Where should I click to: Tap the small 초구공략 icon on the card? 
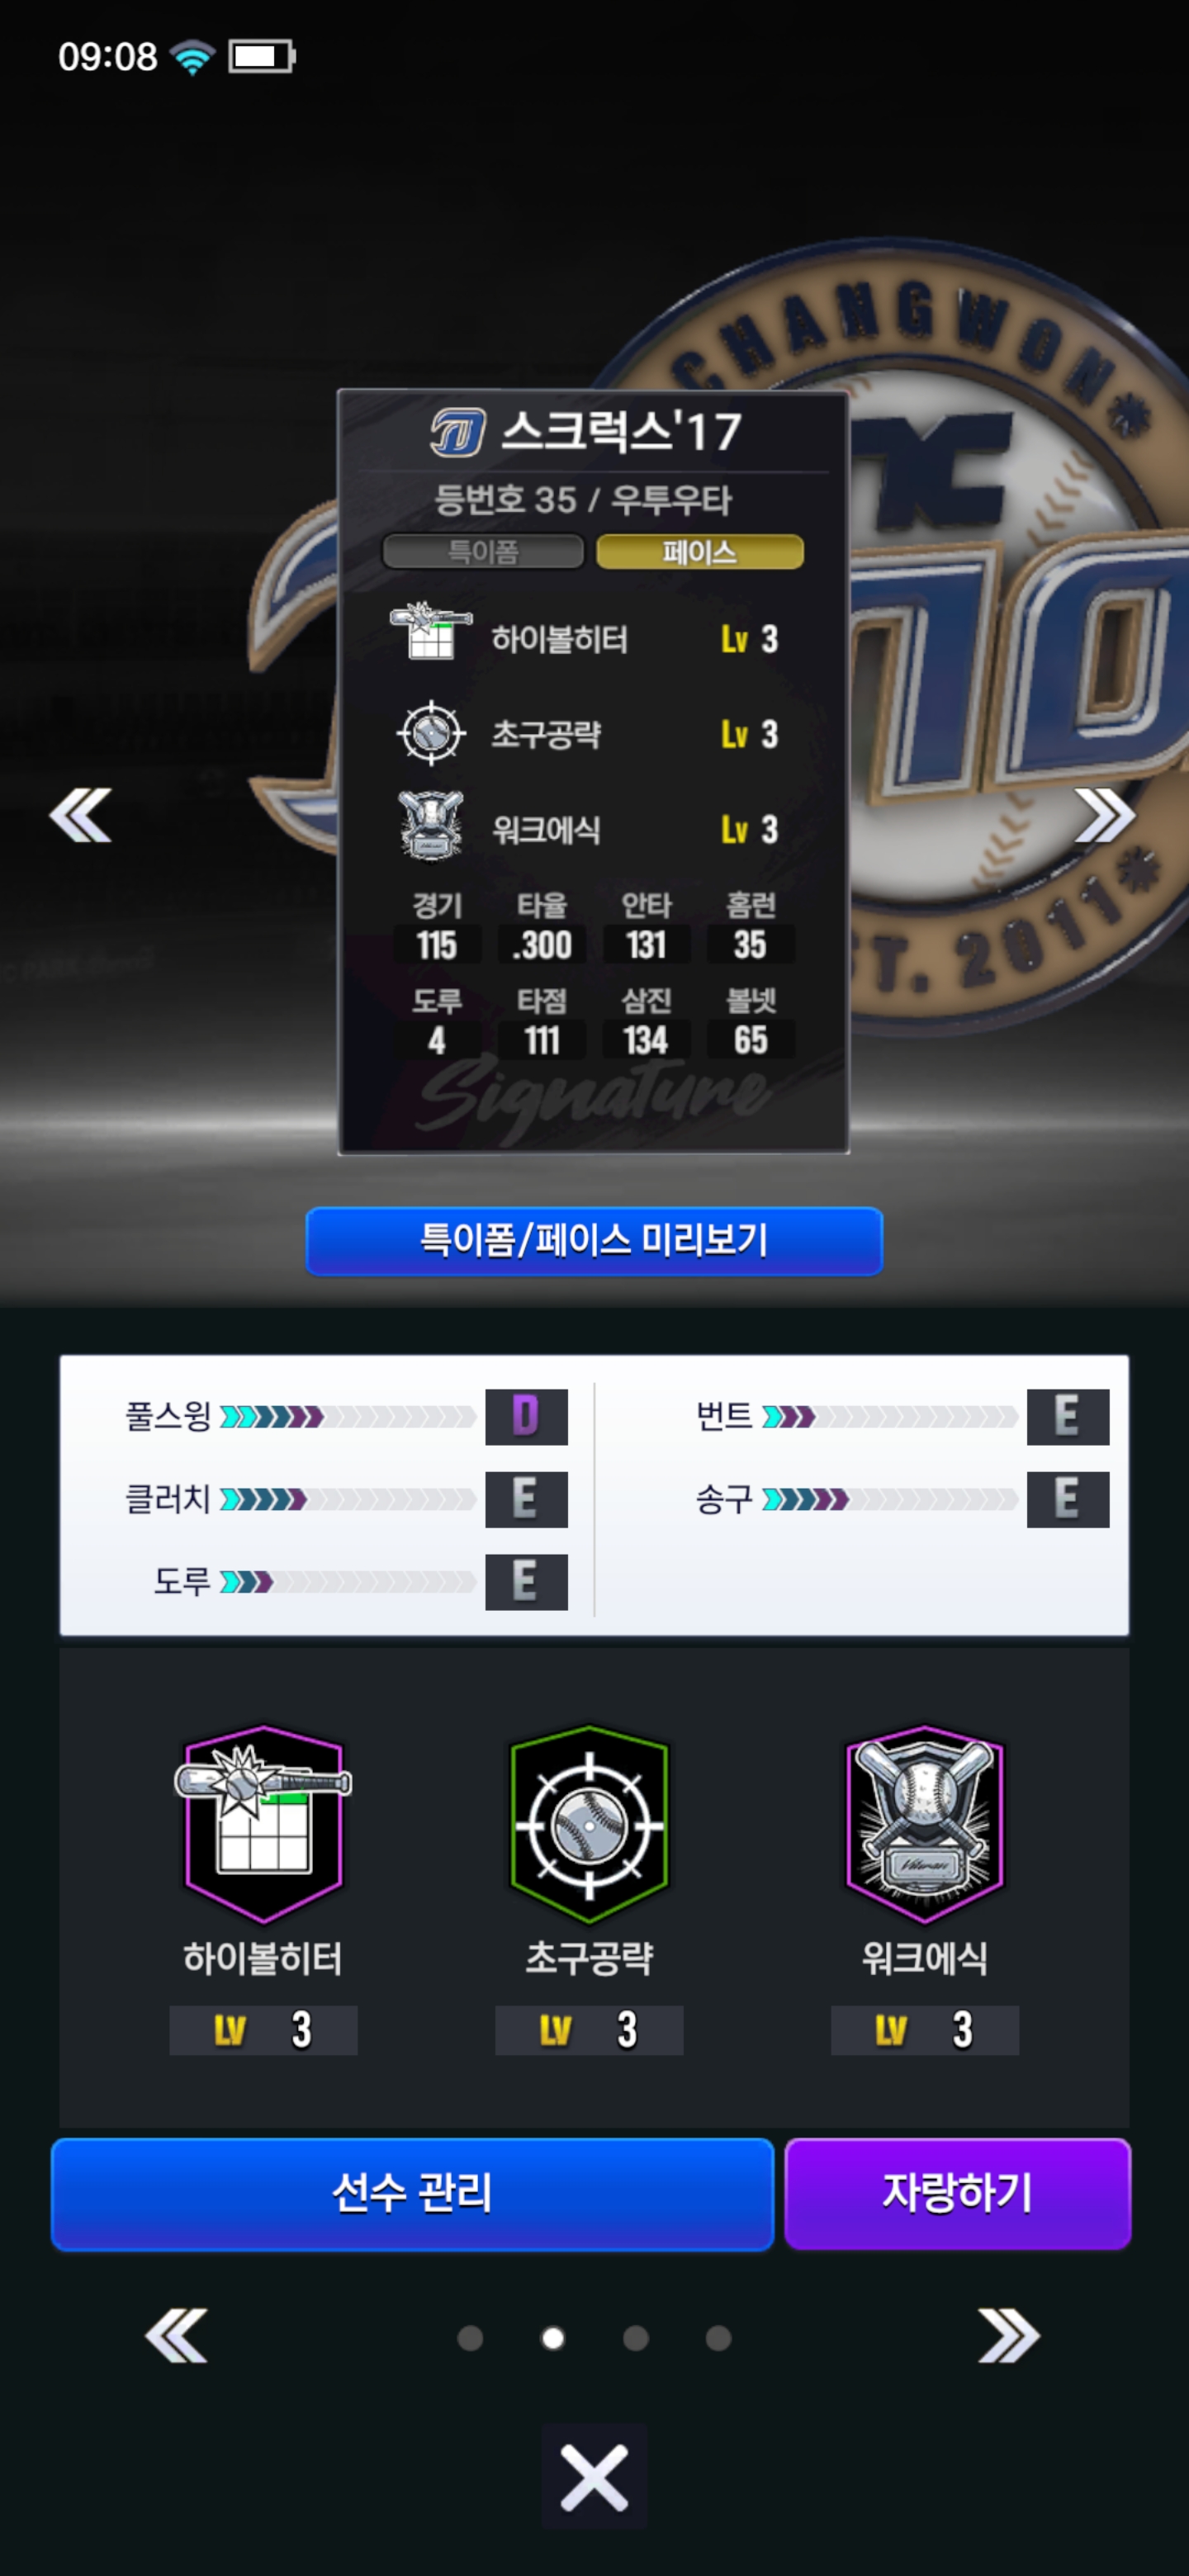[431, 733]
